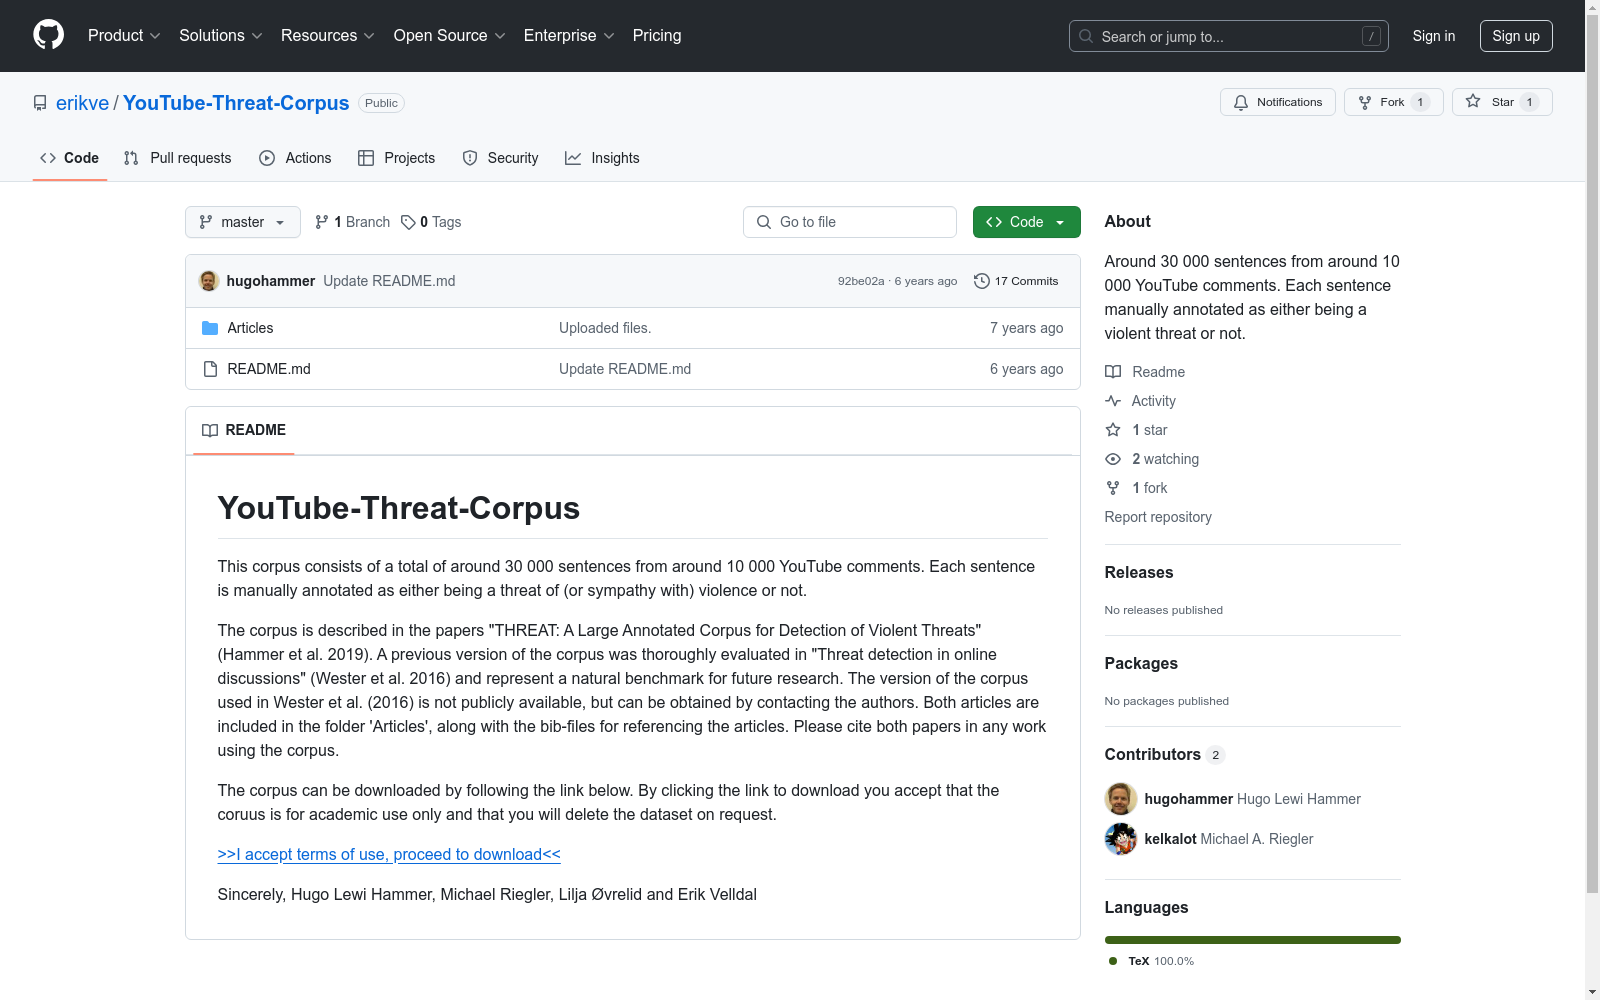Click the README.md file icon
The image size is (1600, 1000).
pos(210,369)
